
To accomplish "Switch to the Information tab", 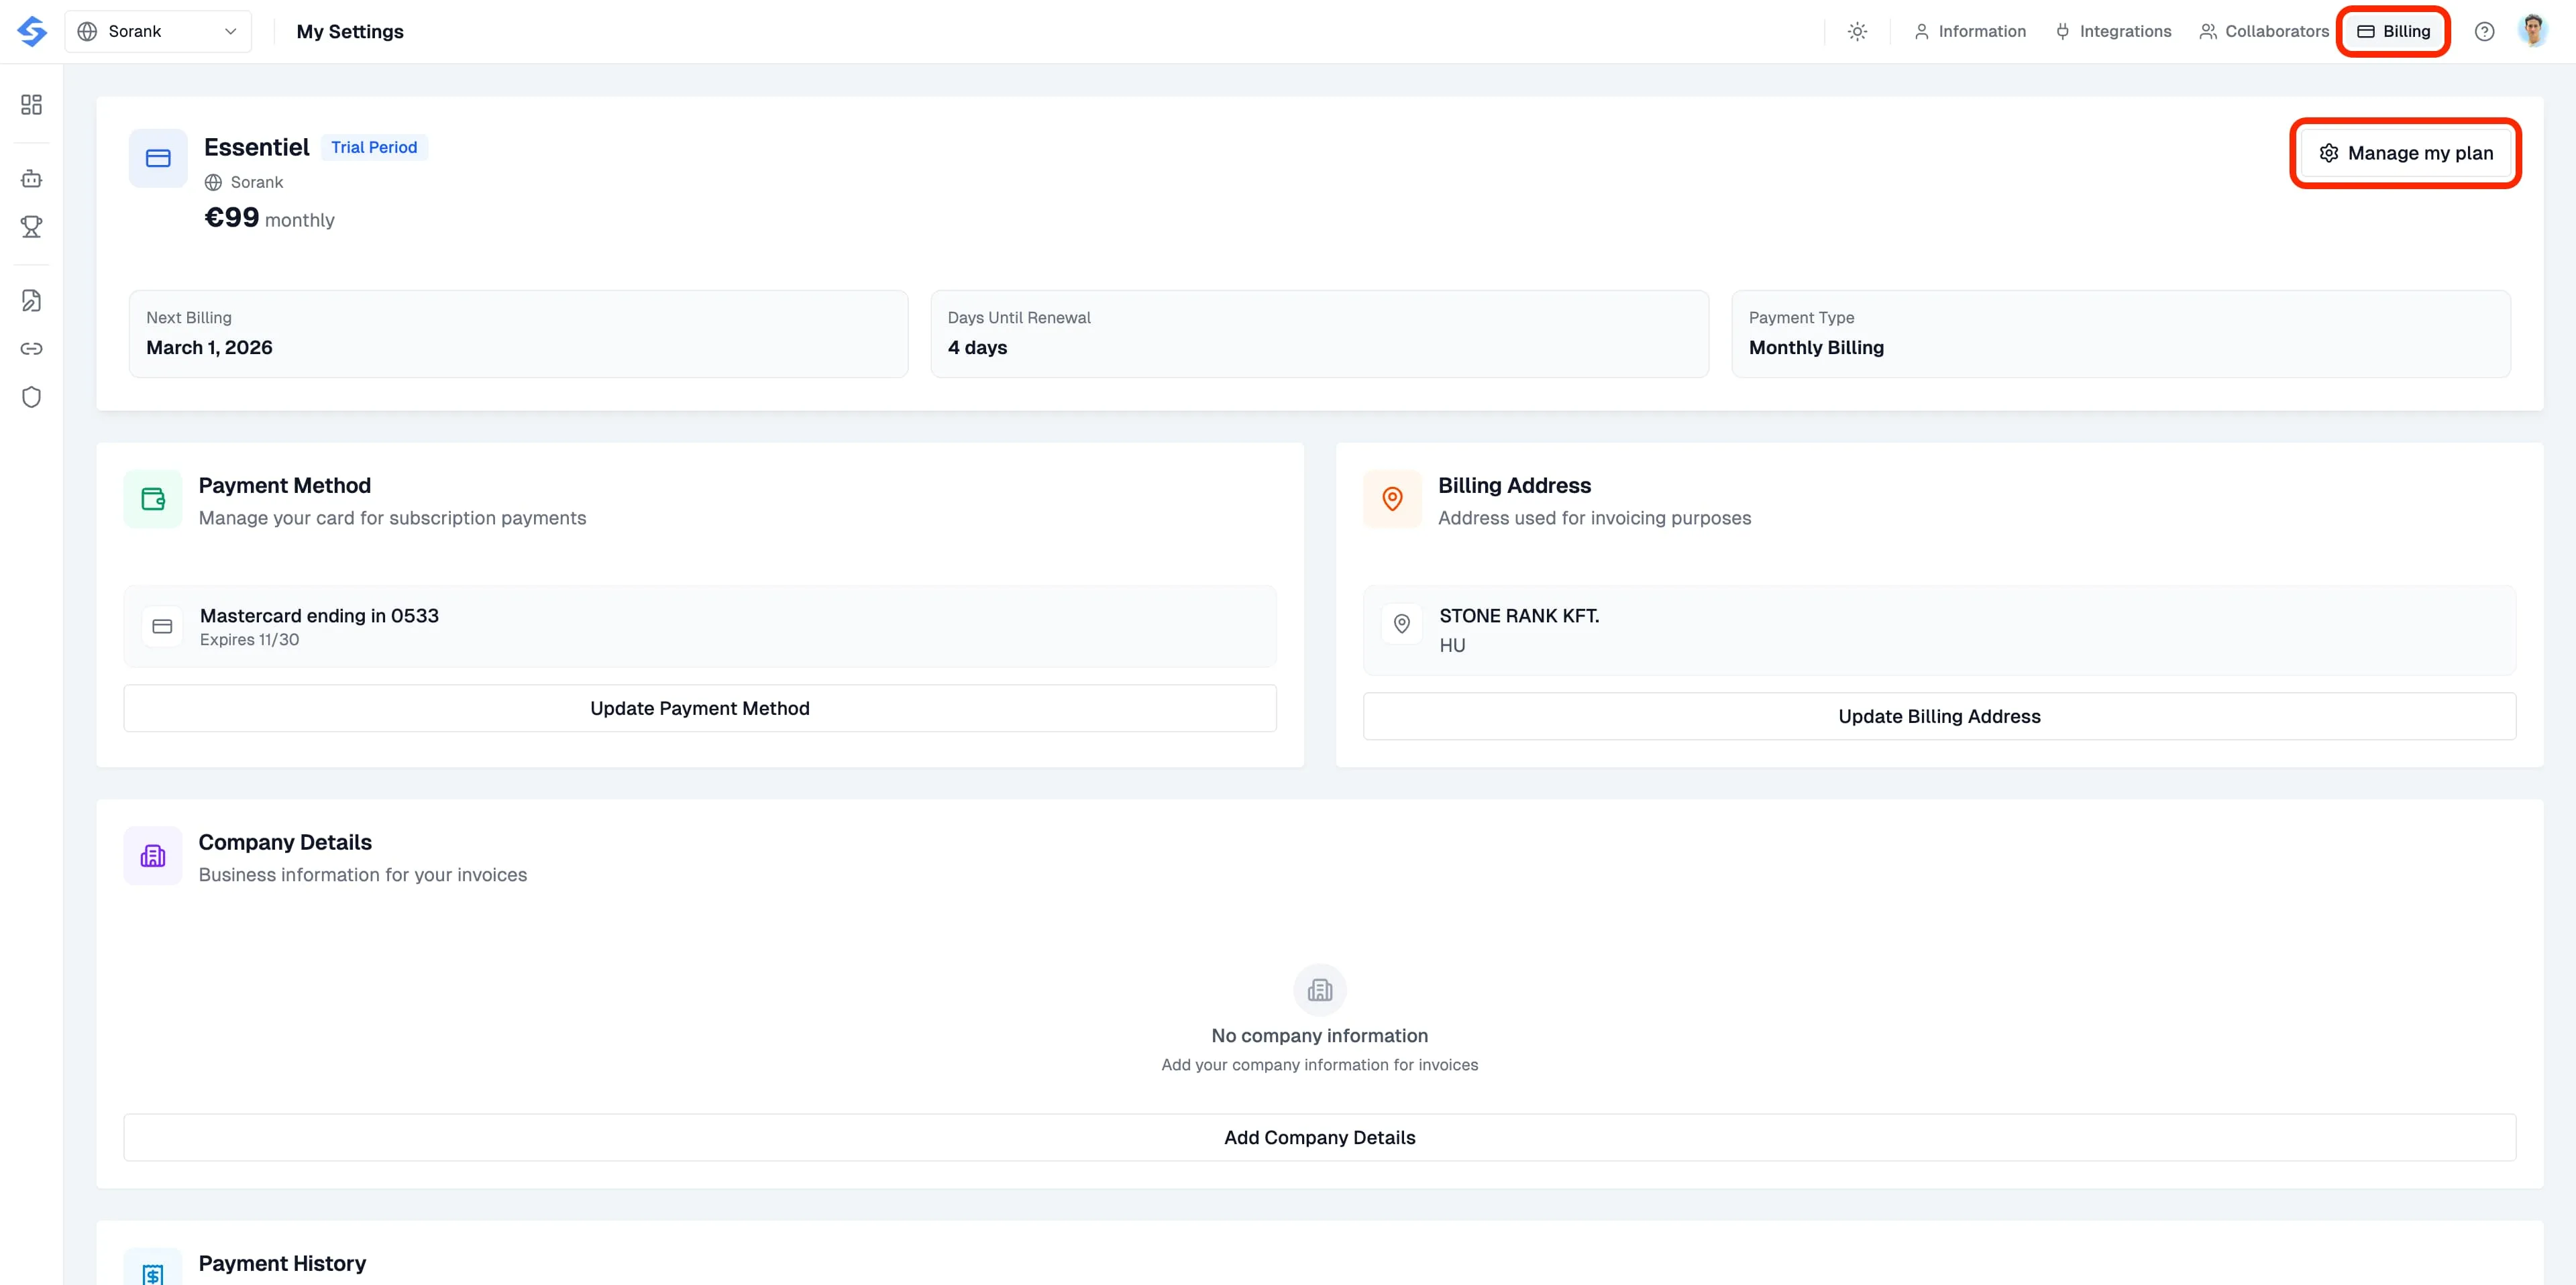I will 1970,31.
